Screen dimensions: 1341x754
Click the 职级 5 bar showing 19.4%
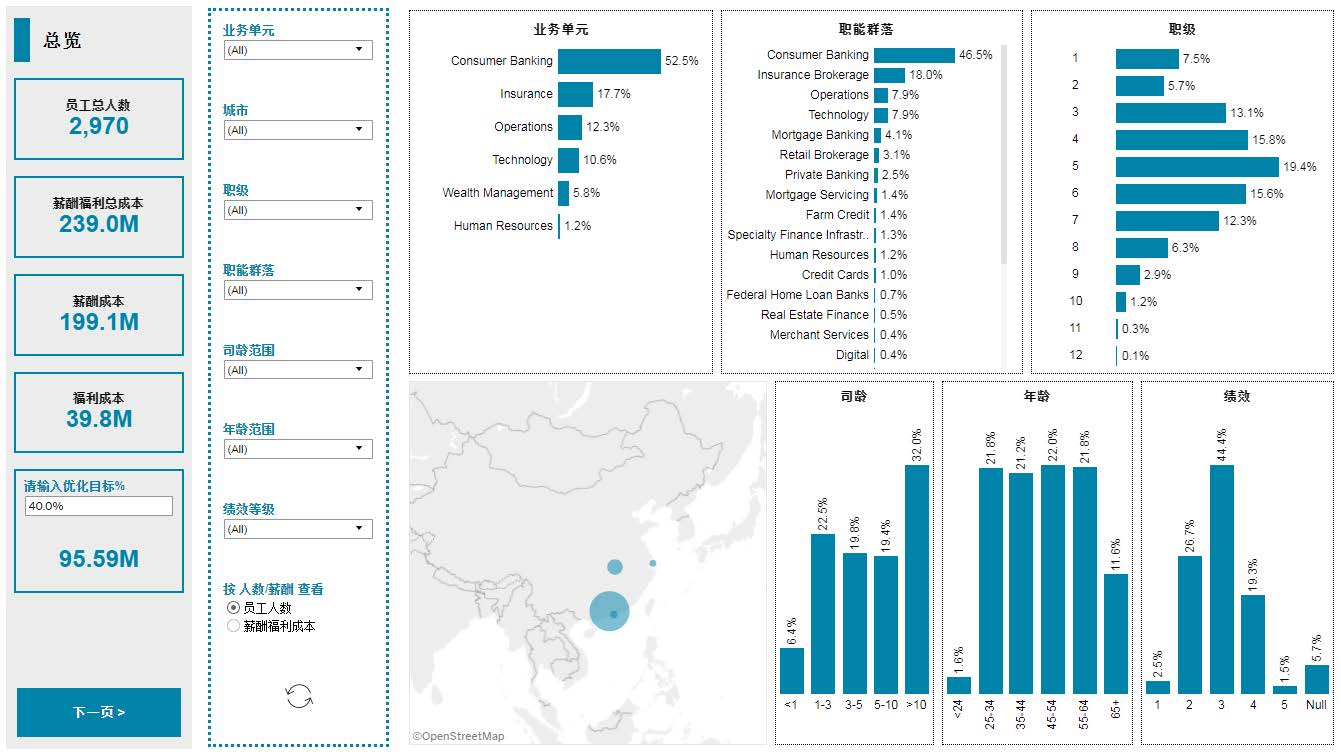pyautogui.click(x=1197, y=167)
